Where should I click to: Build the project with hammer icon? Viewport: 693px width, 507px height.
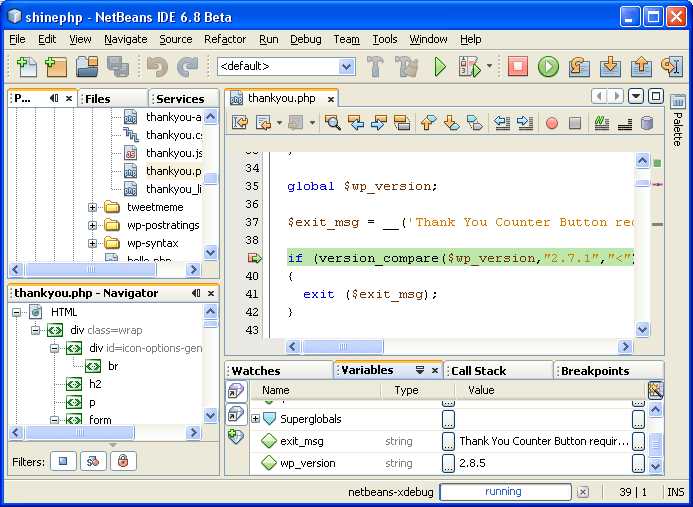375,67
